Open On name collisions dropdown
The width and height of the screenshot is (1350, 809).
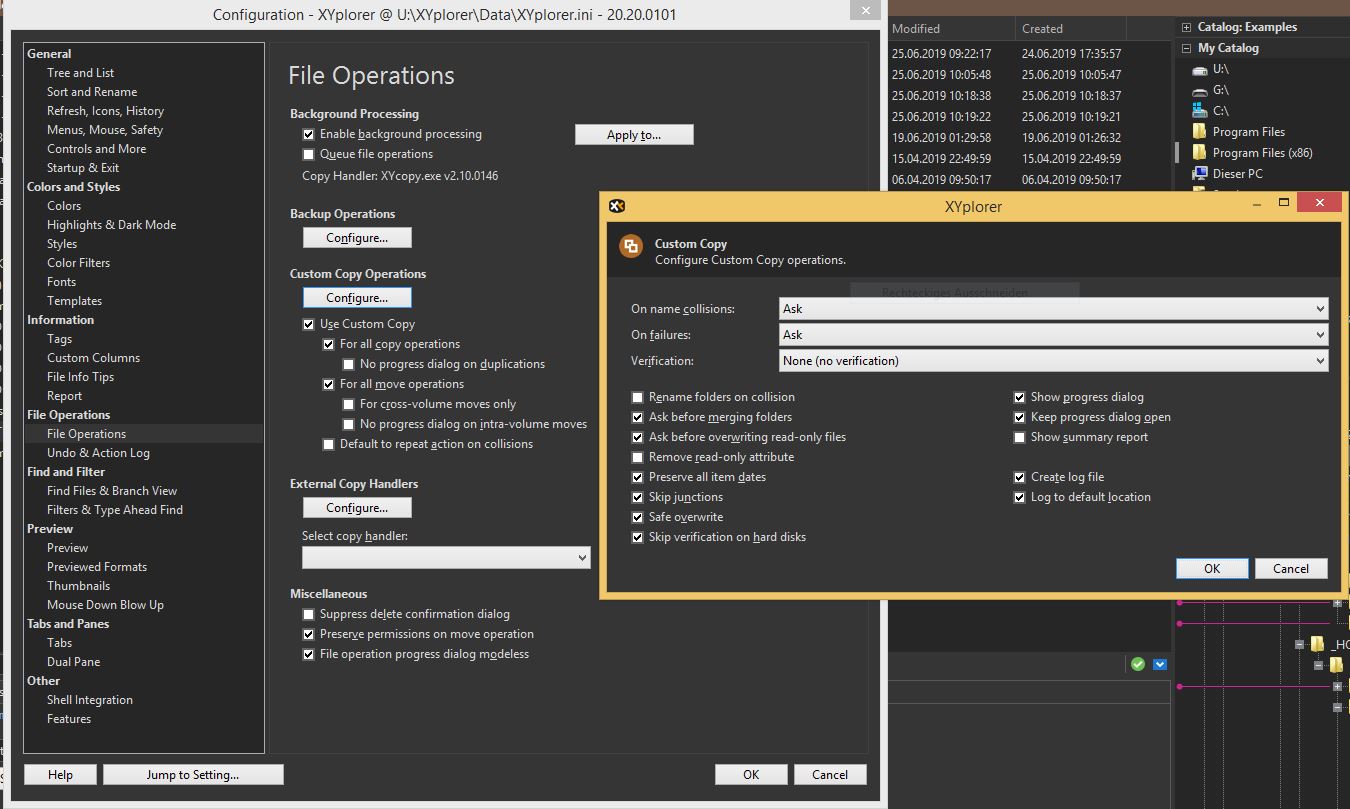point(1054,309)
